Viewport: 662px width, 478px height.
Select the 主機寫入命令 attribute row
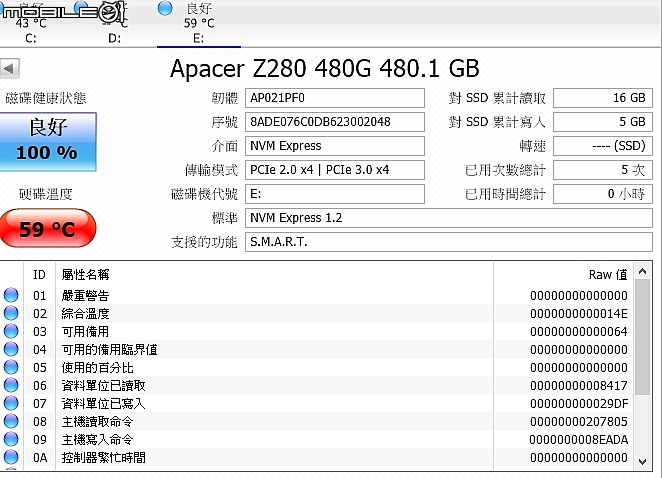[x=316, y=439]
